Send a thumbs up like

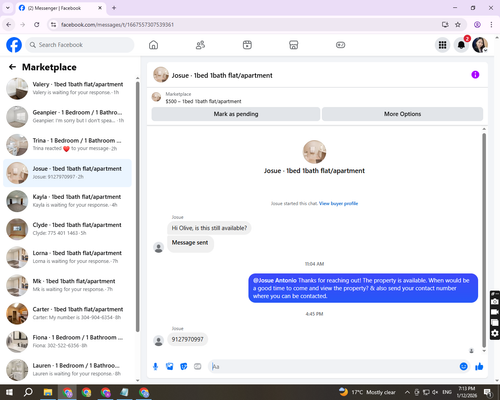(479, 367)
